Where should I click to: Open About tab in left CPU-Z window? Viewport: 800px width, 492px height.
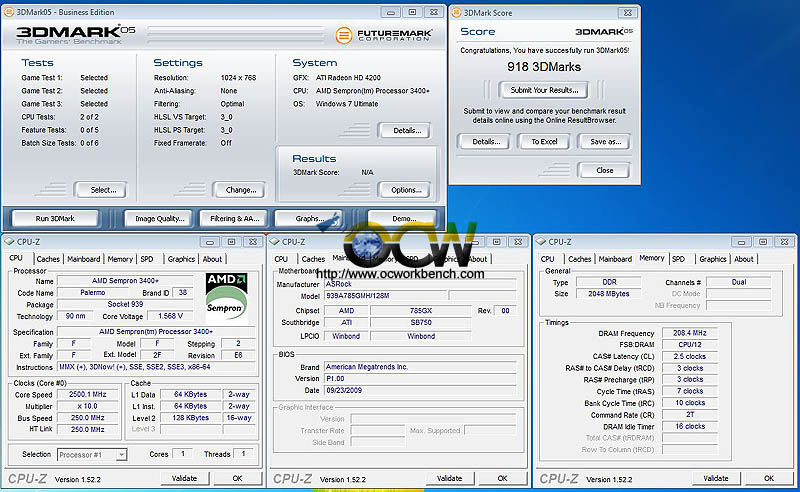pos(212,259)
